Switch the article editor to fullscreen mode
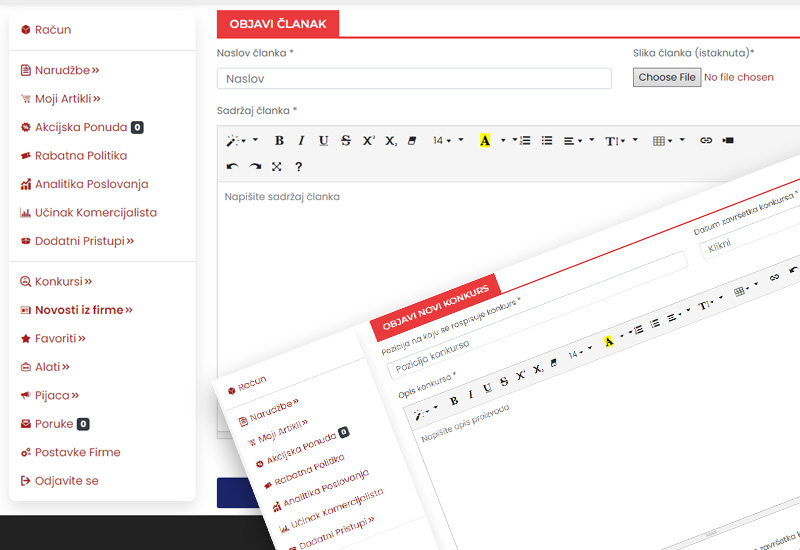 click(277, 166)
